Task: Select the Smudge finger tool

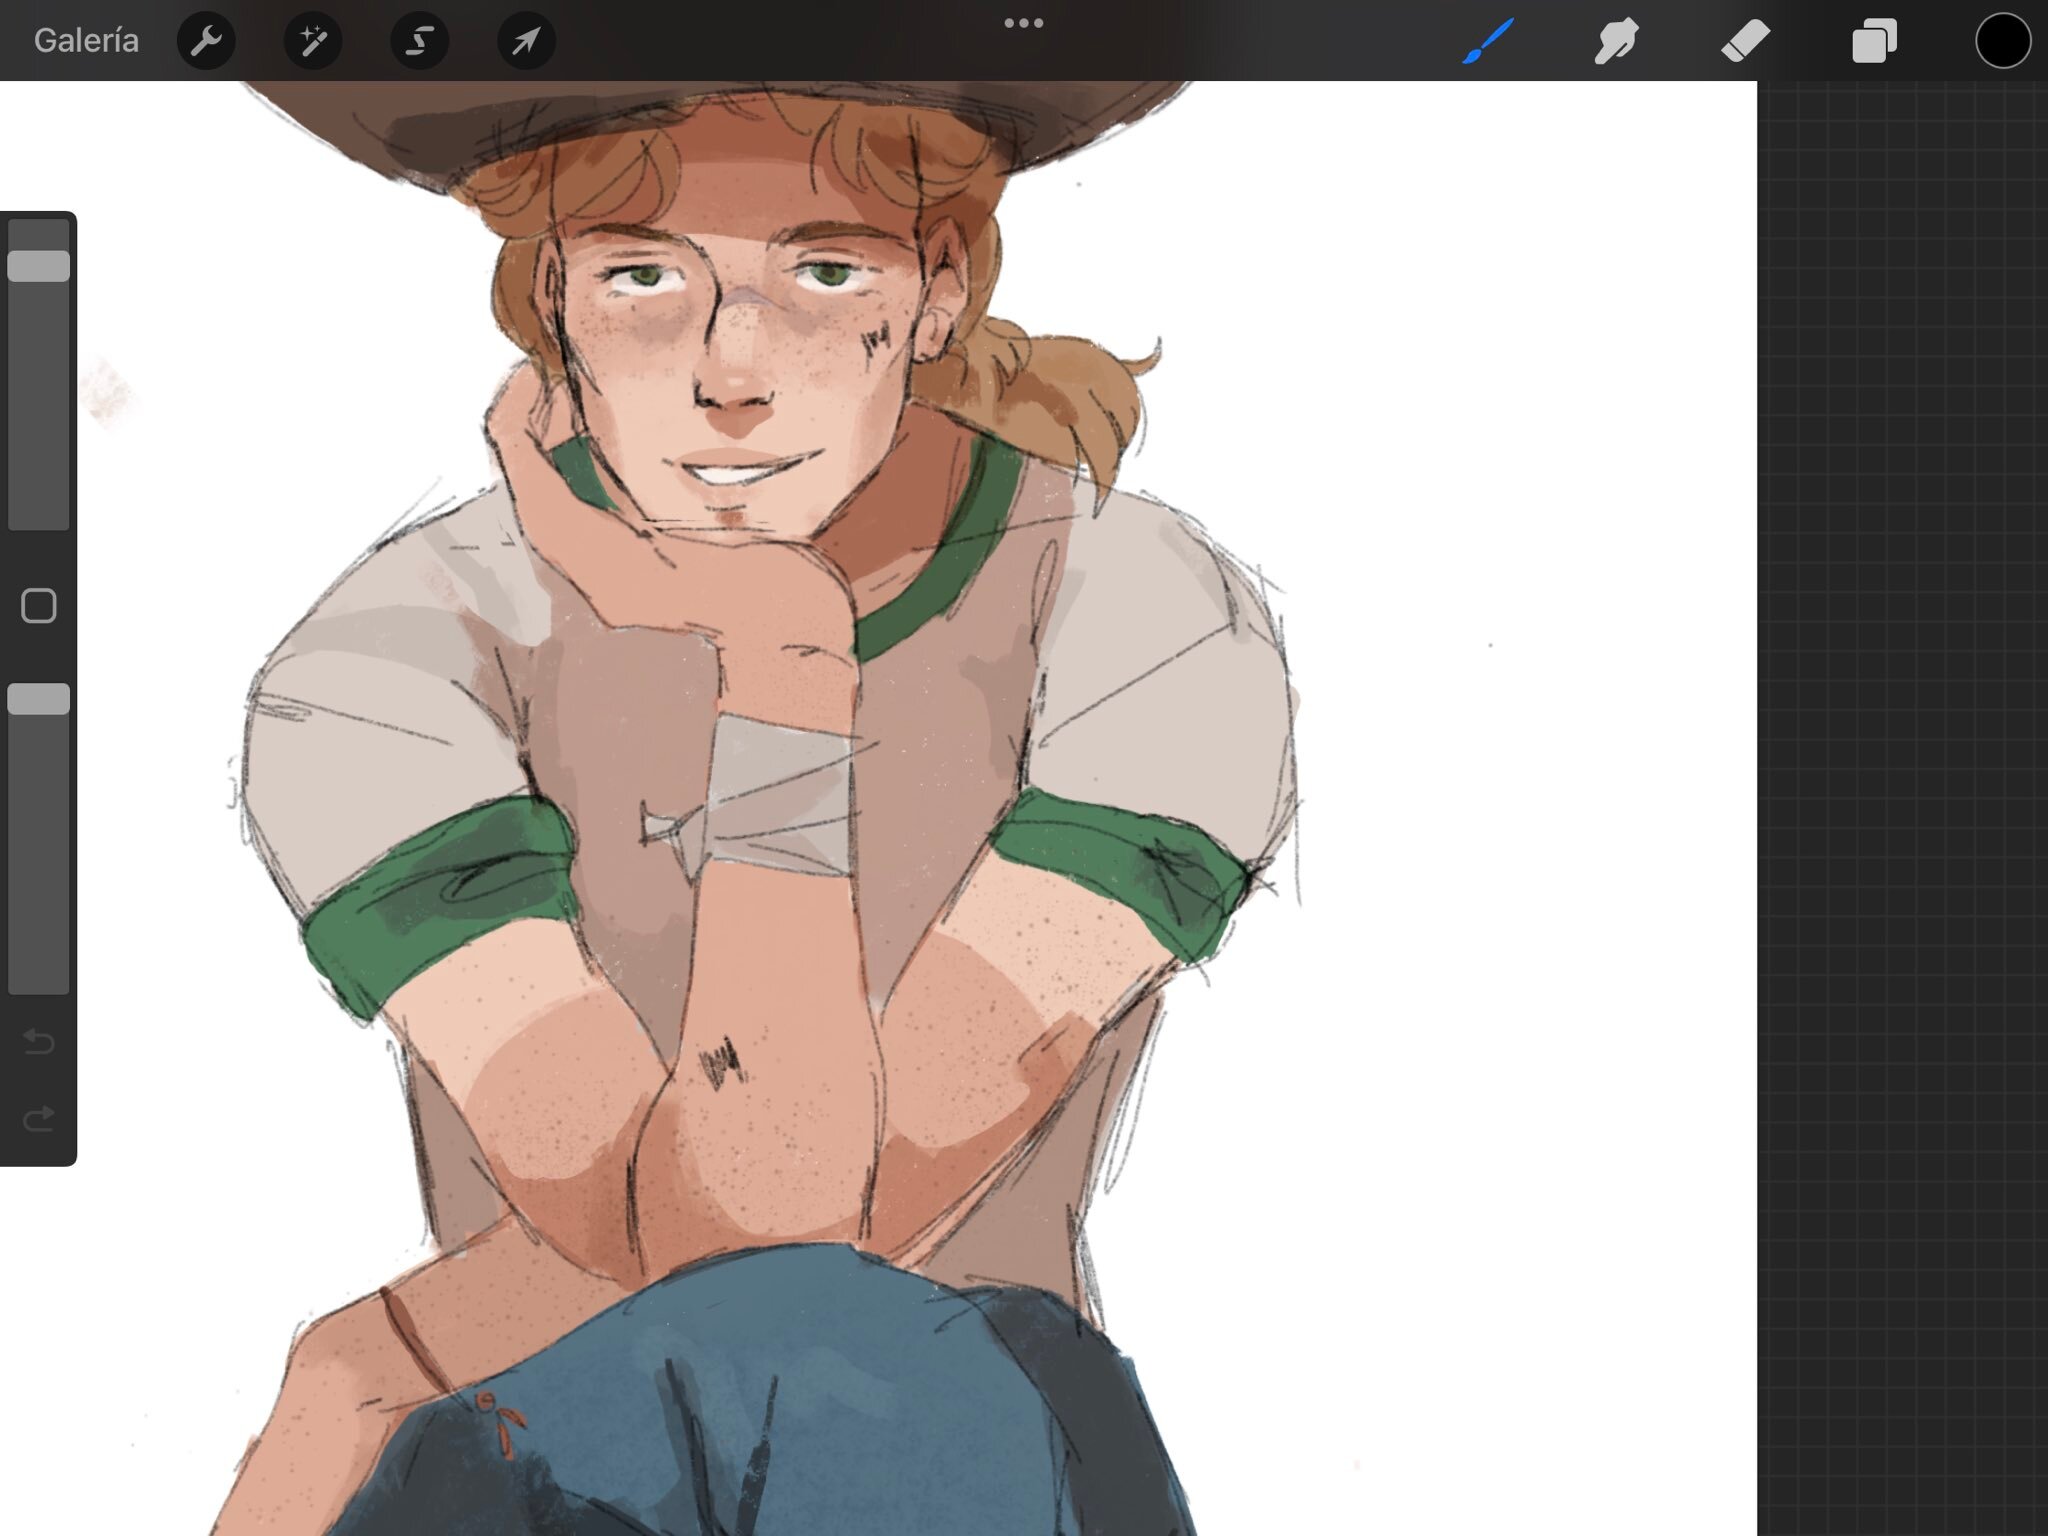Action: [x=1616, y=41]
